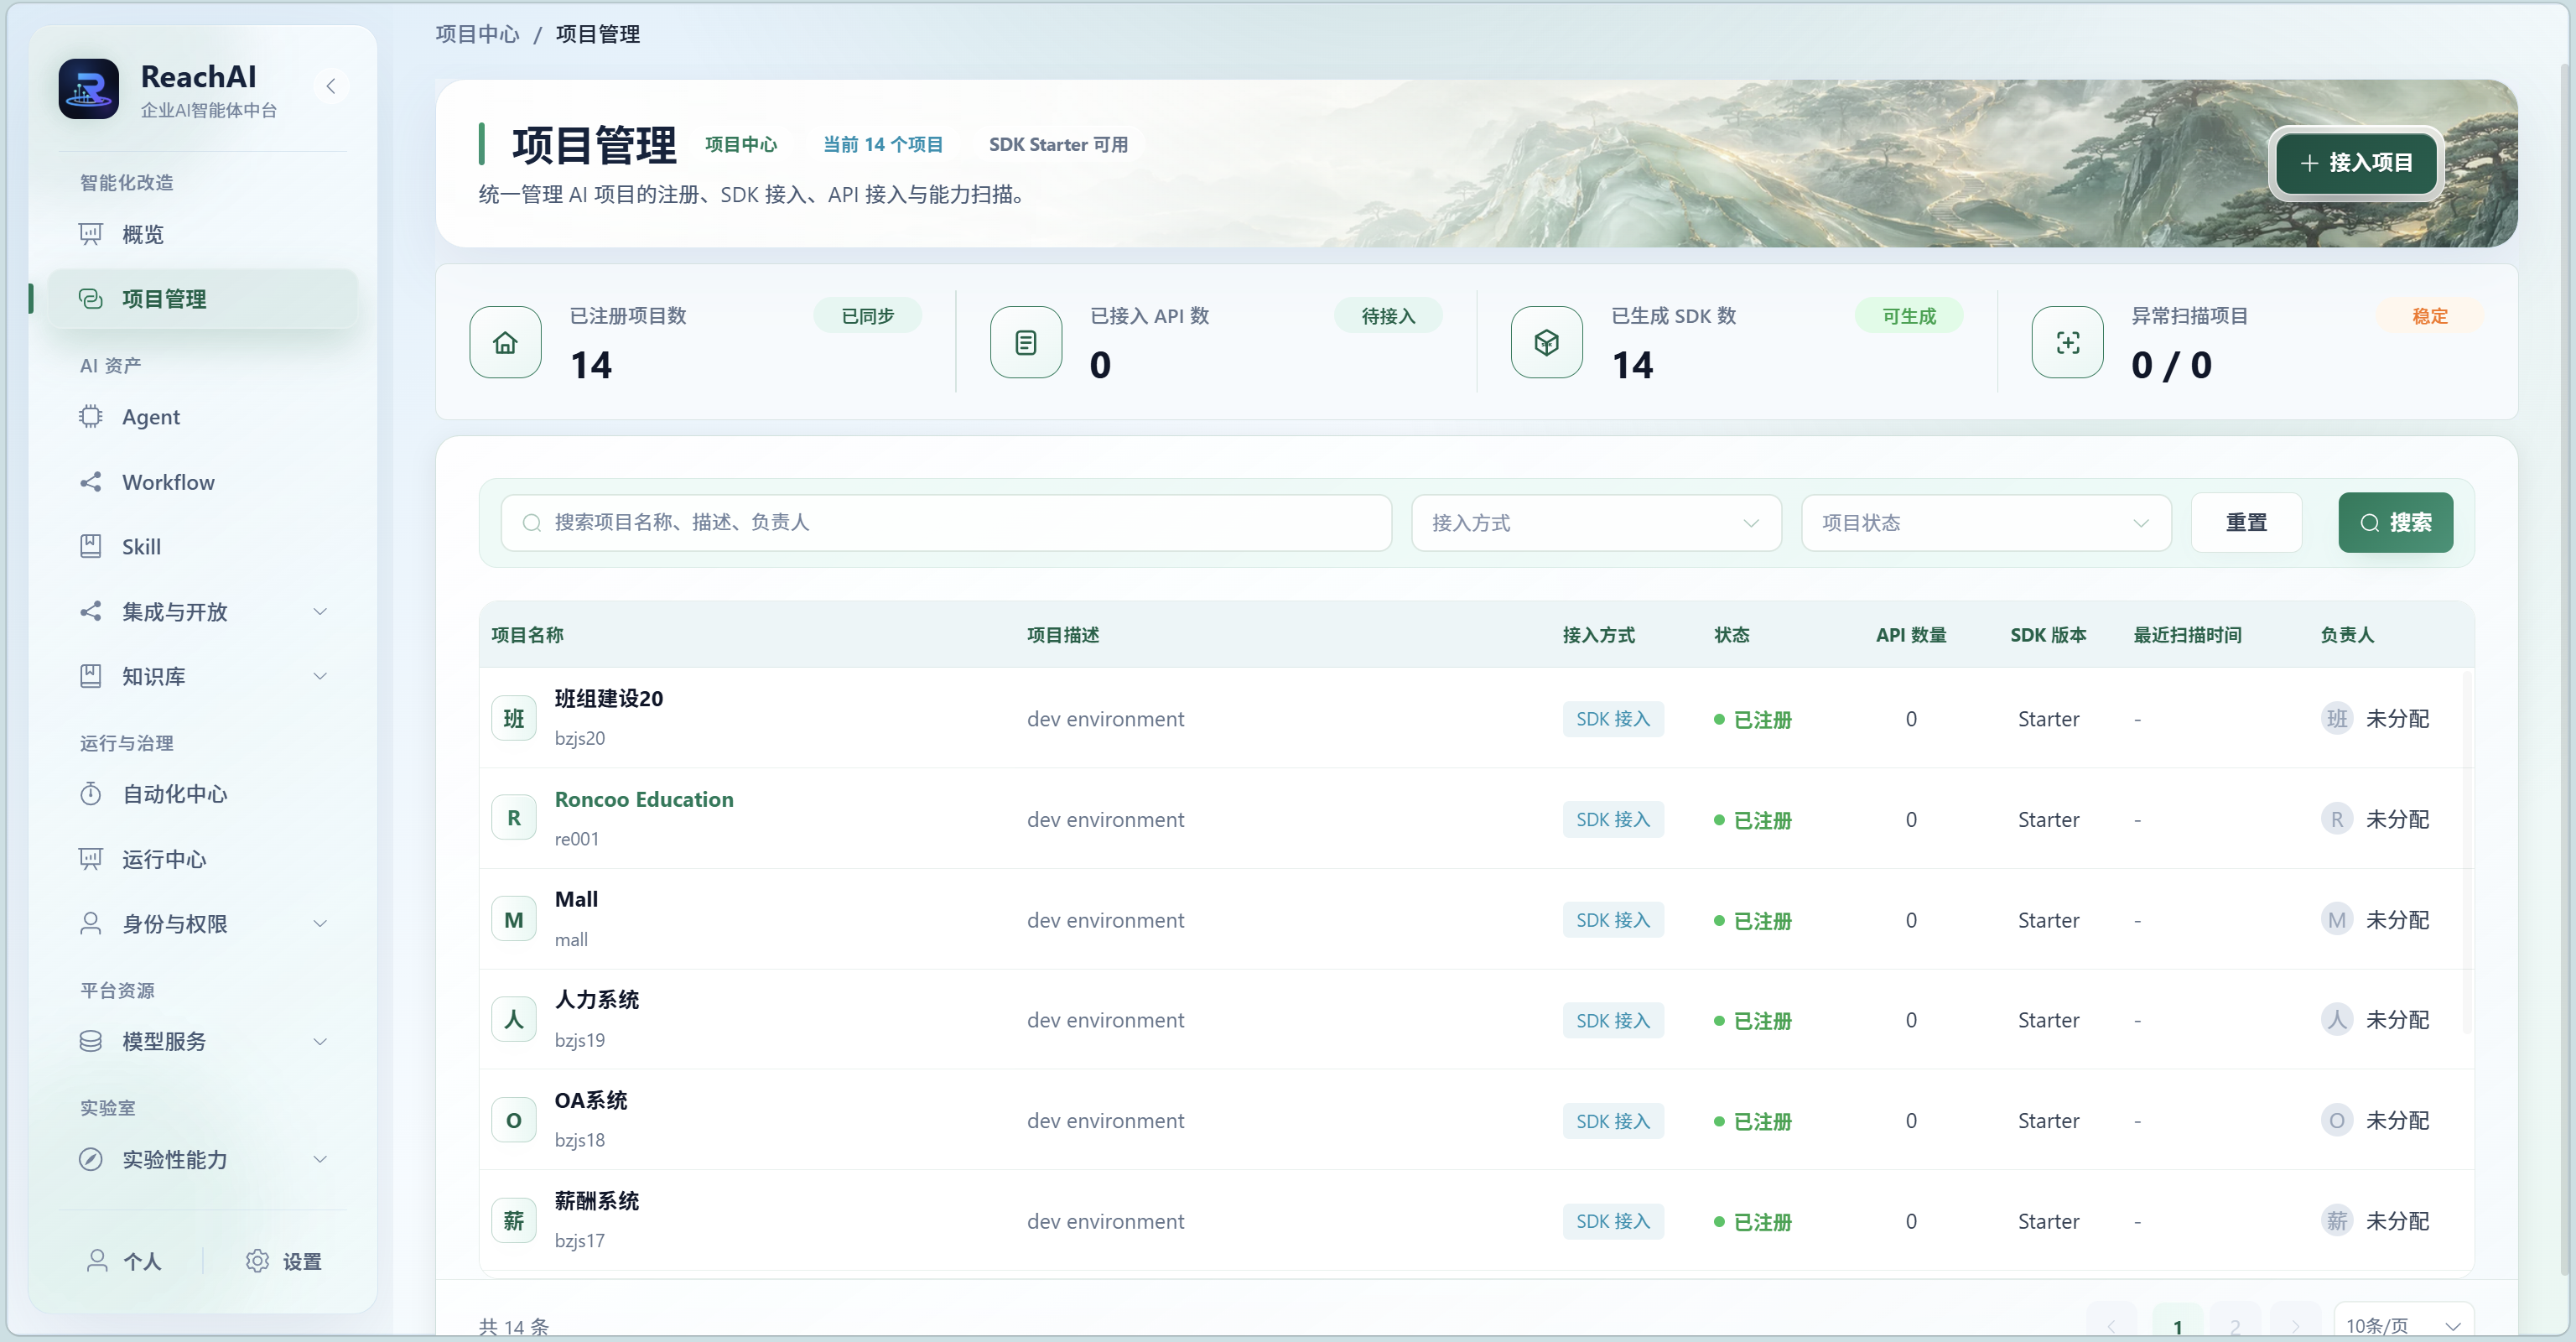This screenshot has width=2576, height=1342.
Task: Open the 班组建设20 project
Action: click(608, 698)
